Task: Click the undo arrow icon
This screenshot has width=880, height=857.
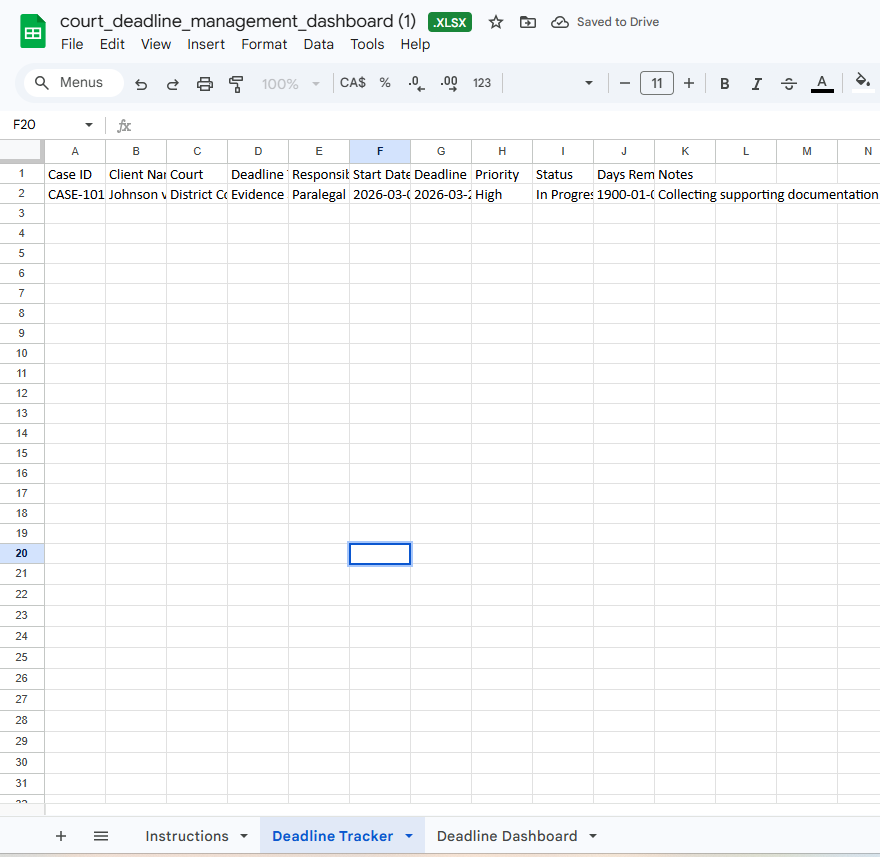Action: 141,84
